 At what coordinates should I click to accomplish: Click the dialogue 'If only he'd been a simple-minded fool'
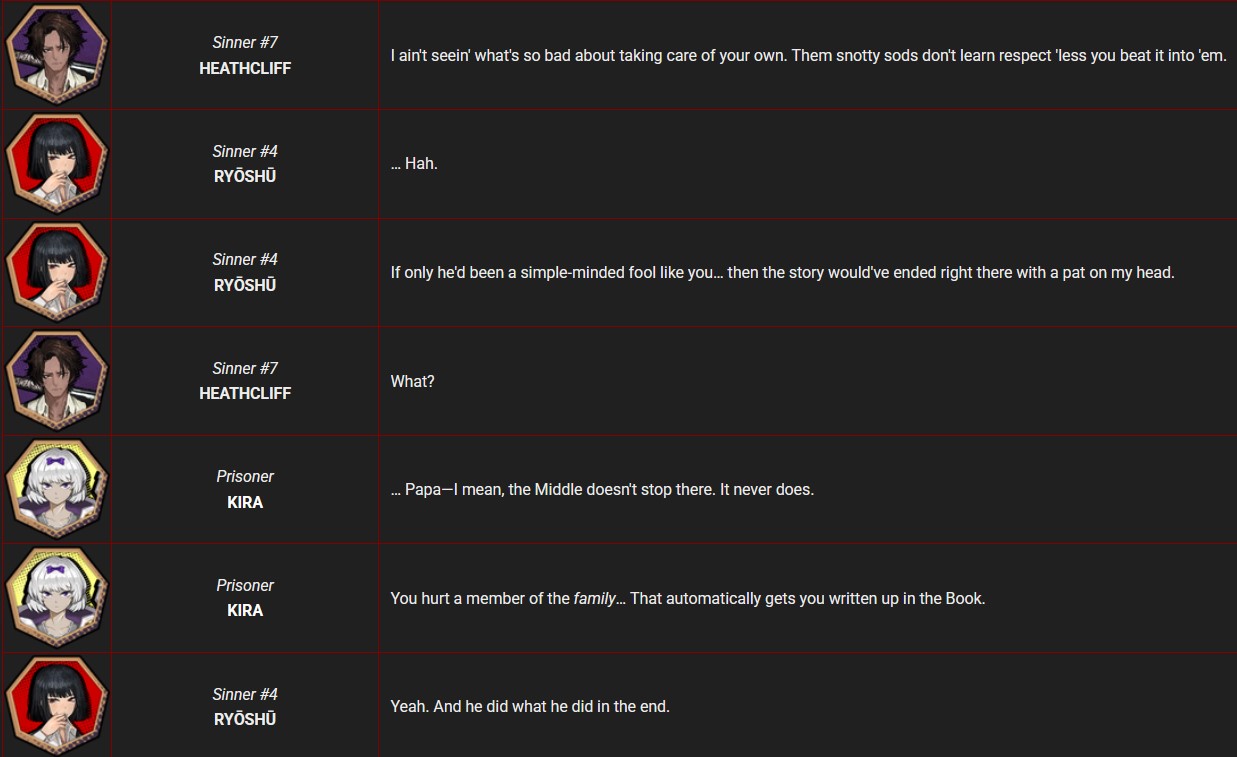[x=782, y=272]
